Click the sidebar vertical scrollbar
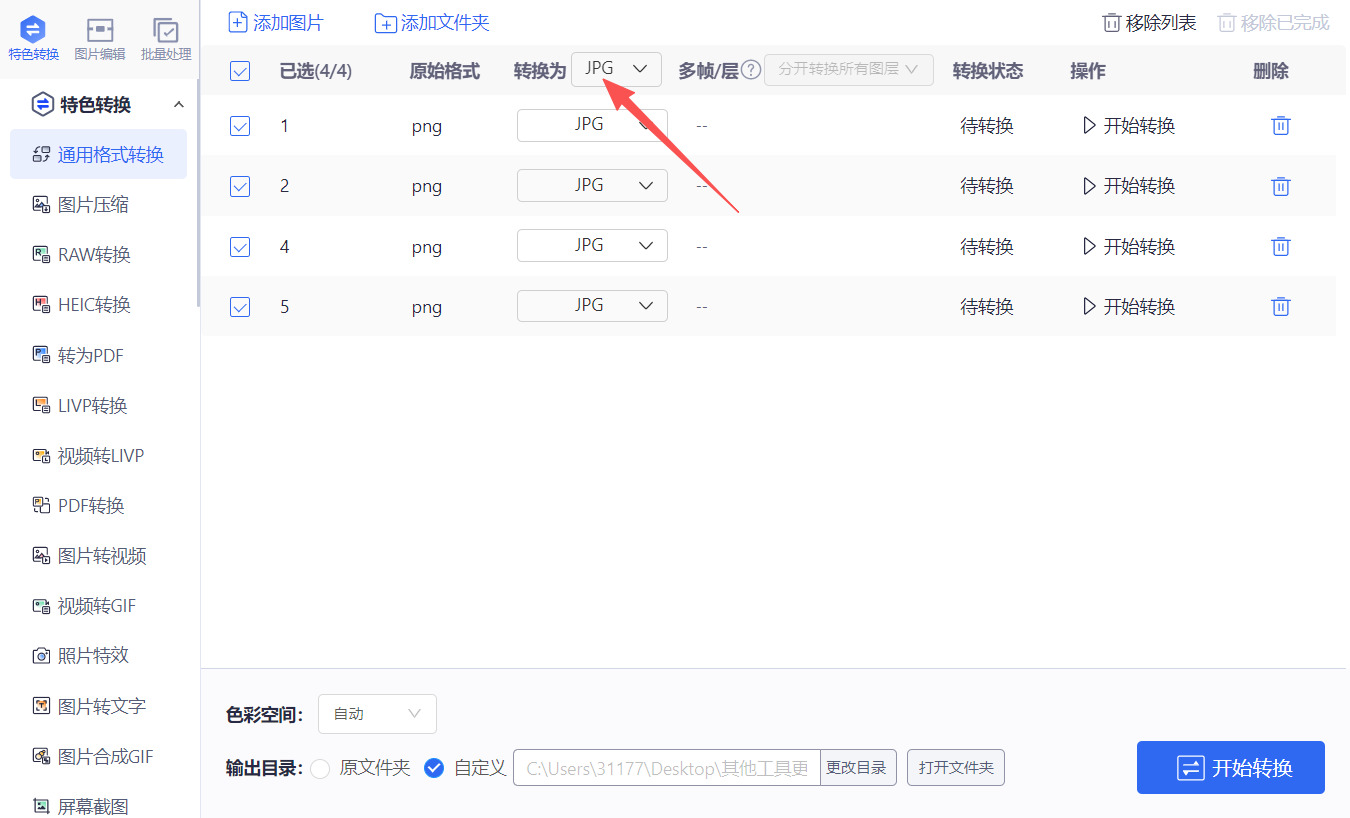This screenshot has width=1350, height=818. click(197, 193)
